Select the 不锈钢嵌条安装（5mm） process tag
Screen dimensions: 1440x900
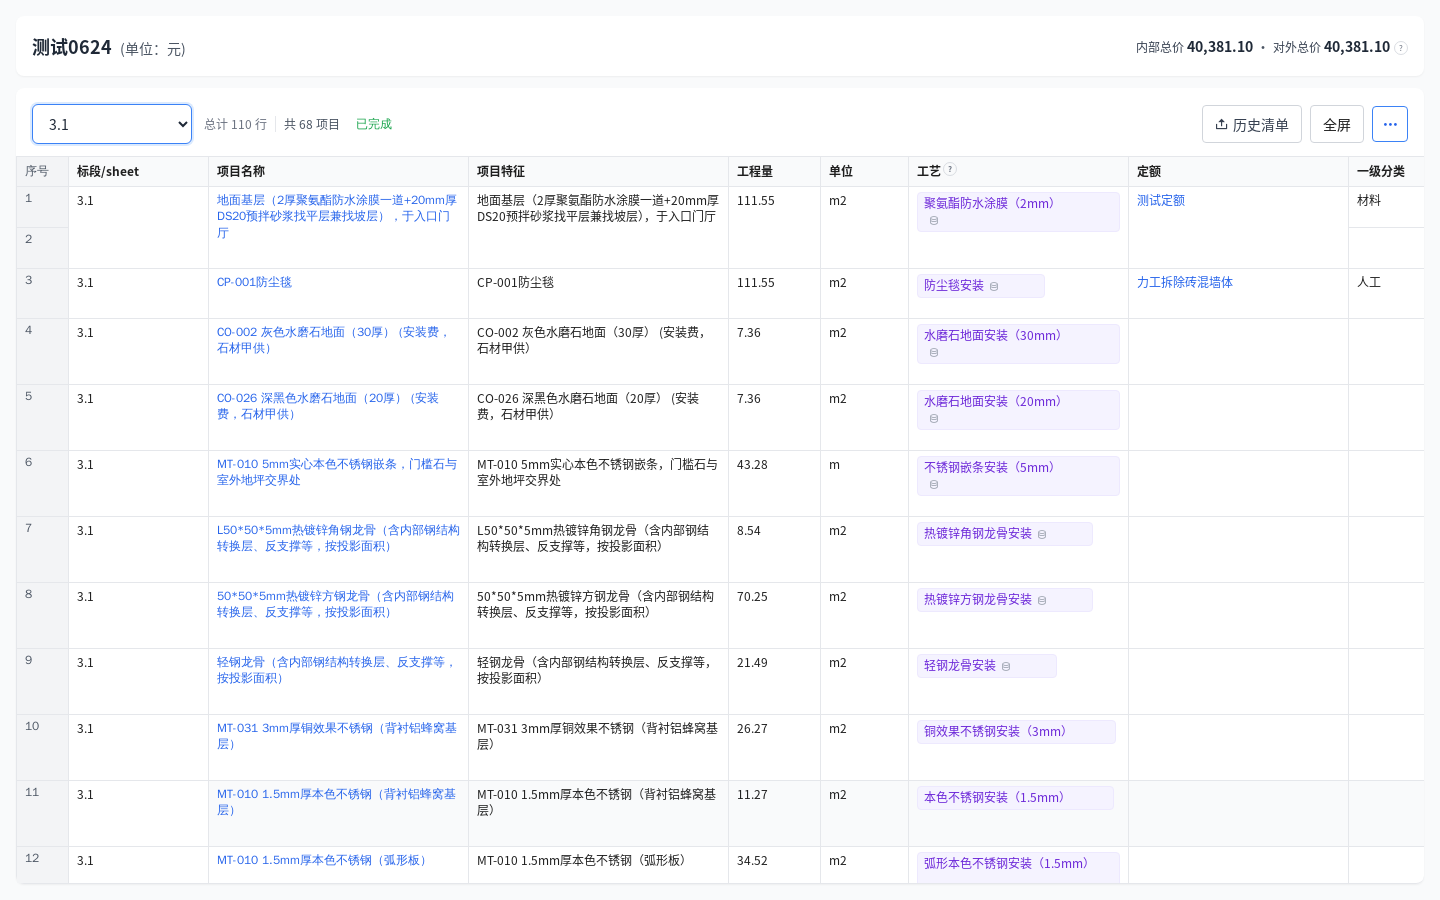[x=1018, y=476]
